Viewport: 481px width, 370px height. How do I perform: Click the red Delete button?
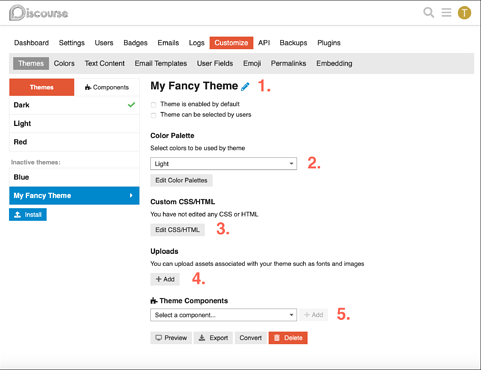pyautogui.click(x=288, y=338)
